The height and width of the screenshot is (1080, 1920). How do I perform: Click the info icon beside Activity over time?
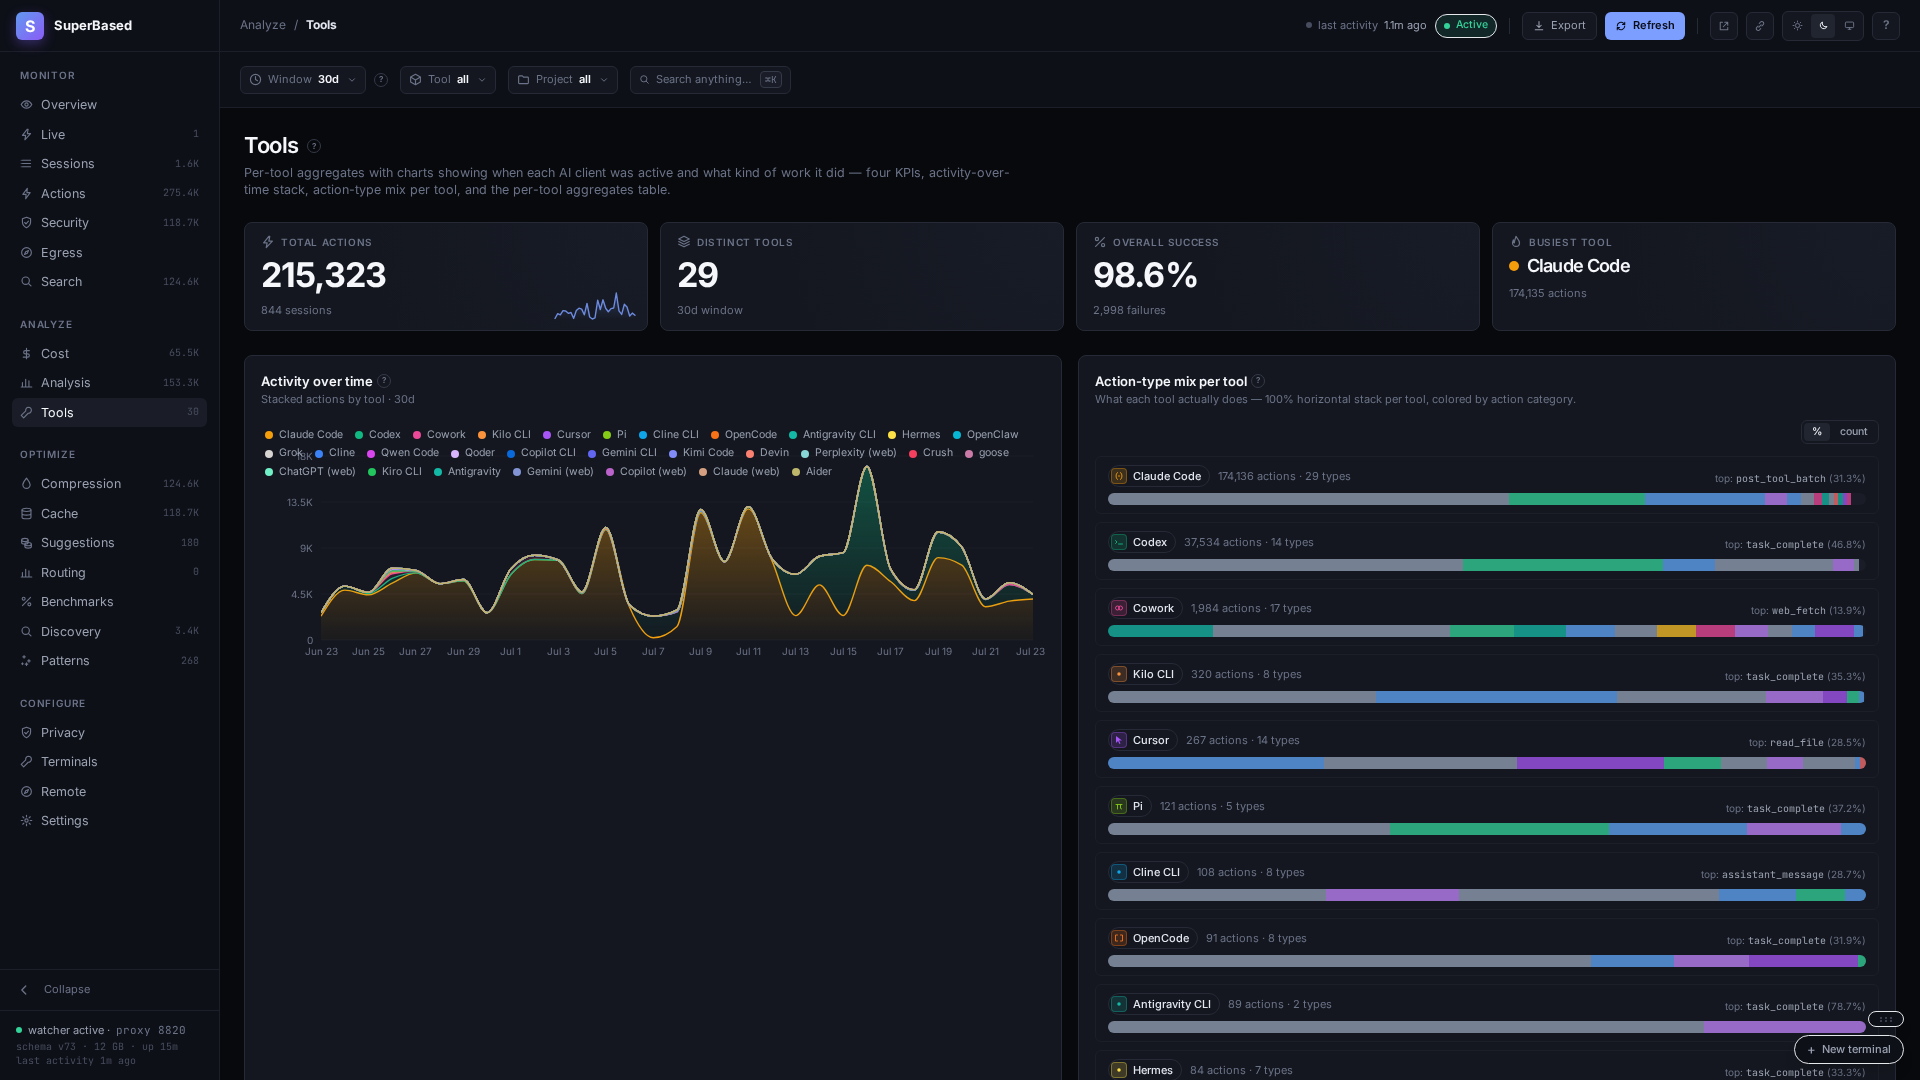pyautogui.click(x=384, y=381)
